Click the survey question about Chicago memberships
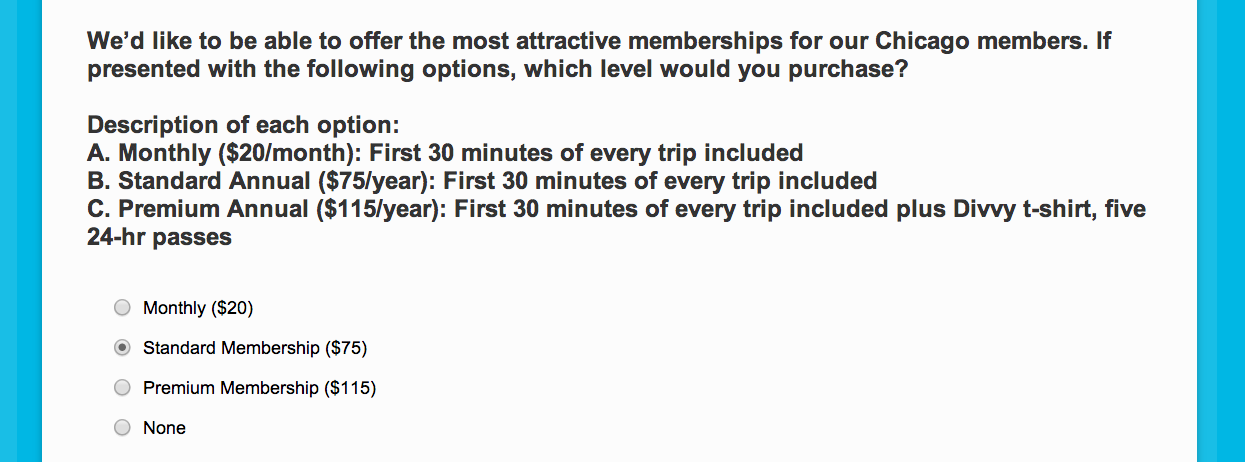 [x=598, y=56]
